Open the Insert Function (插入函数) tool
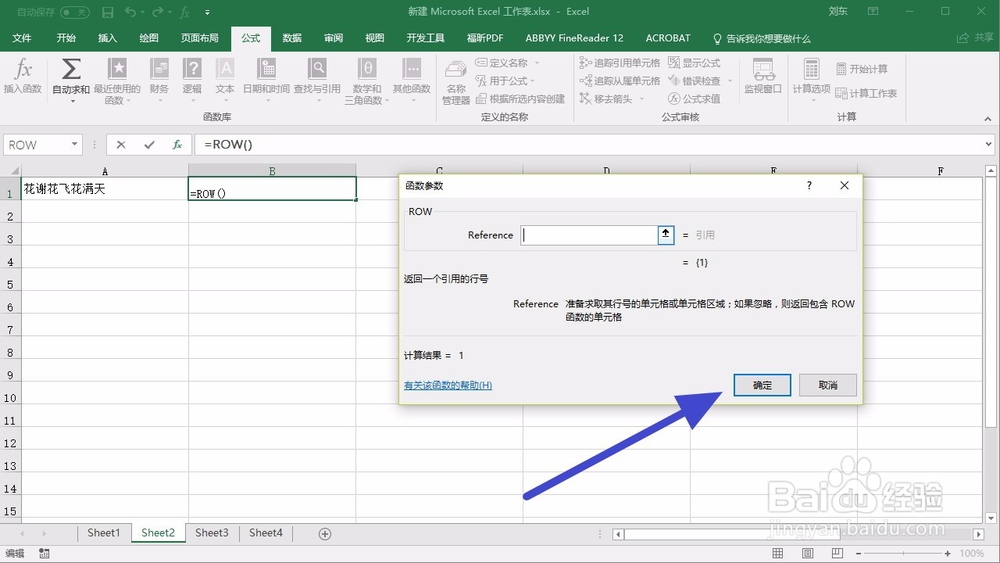Viewport: 1000px width, 563px height. (22, 77)
